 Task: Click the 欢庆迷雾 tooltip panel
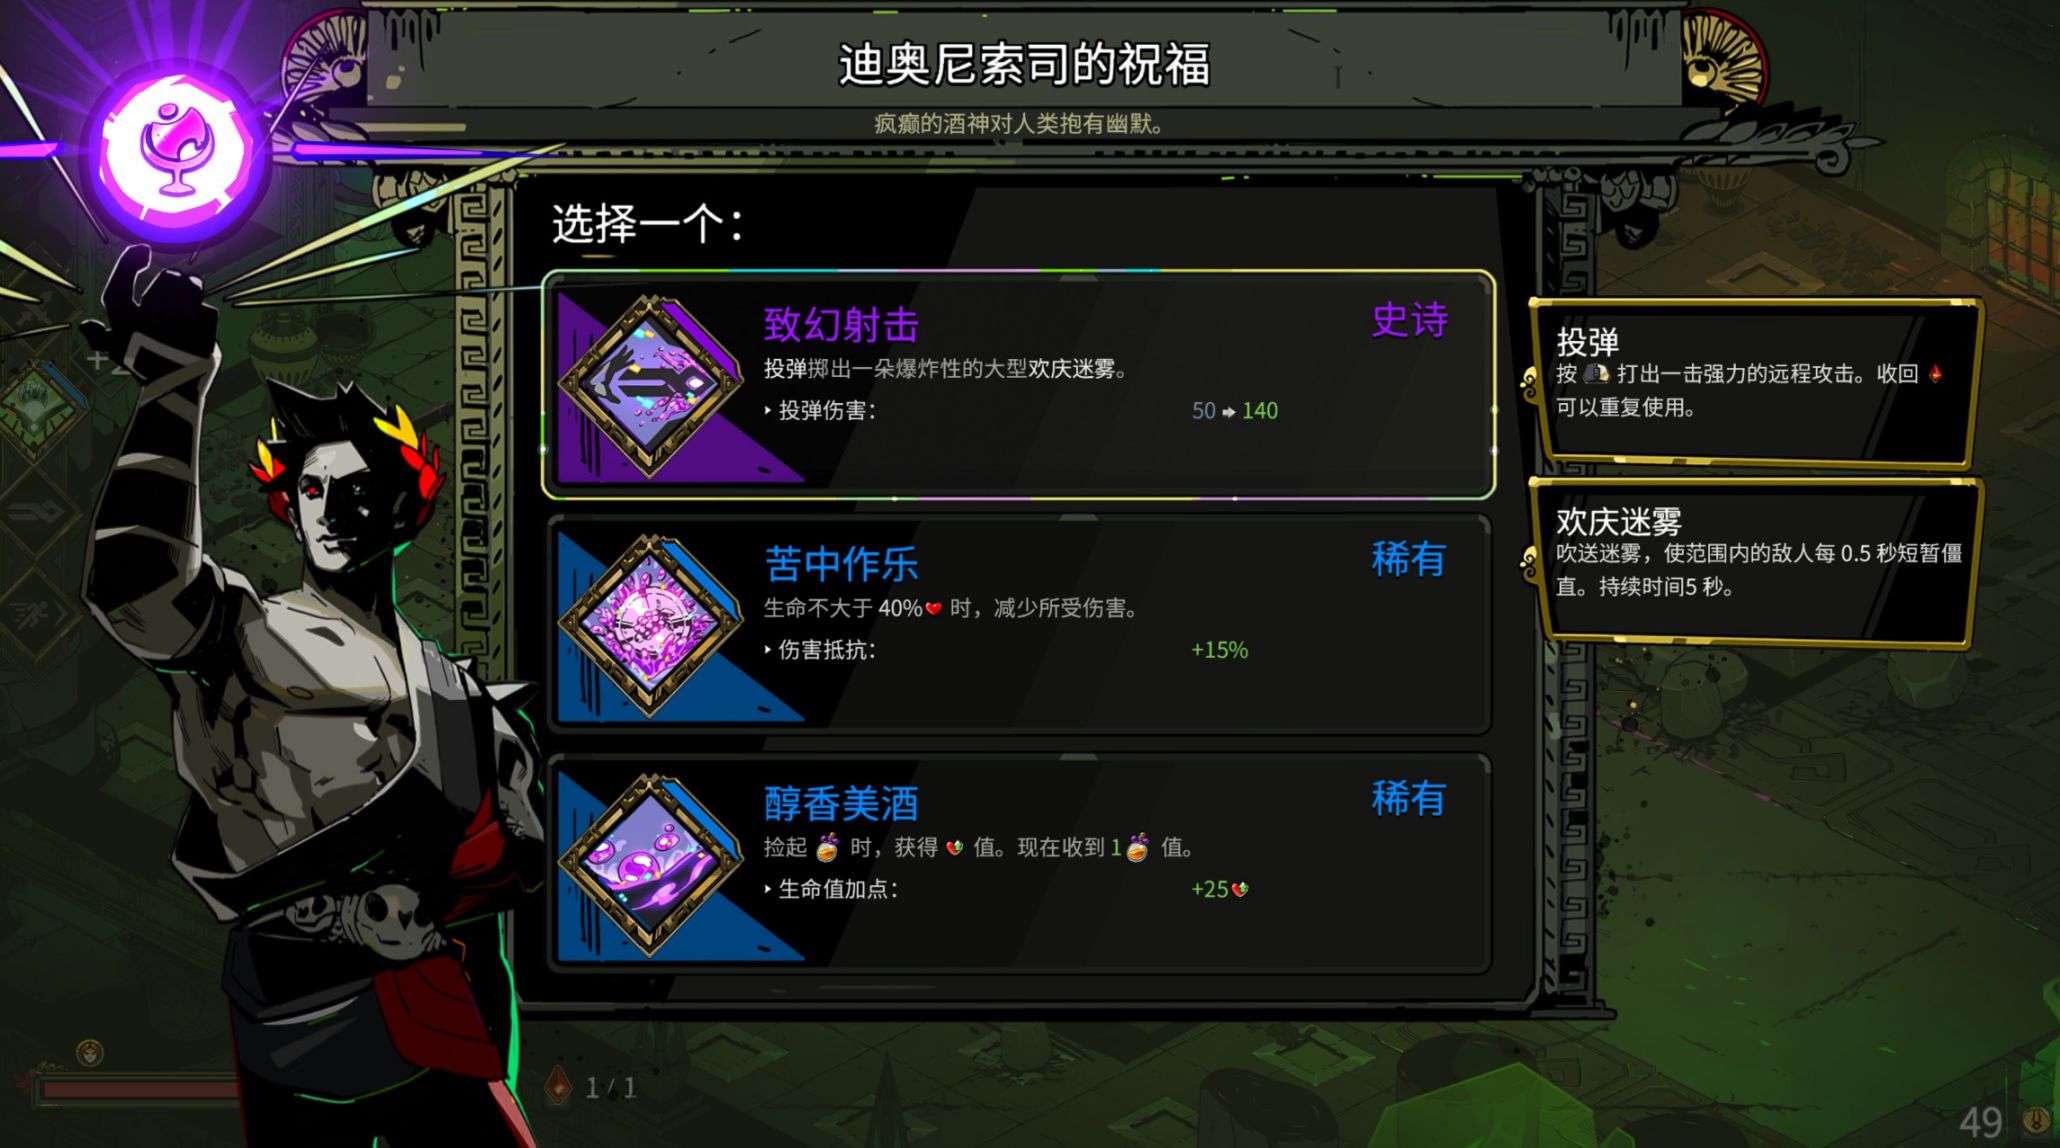tap(1755, 562)
